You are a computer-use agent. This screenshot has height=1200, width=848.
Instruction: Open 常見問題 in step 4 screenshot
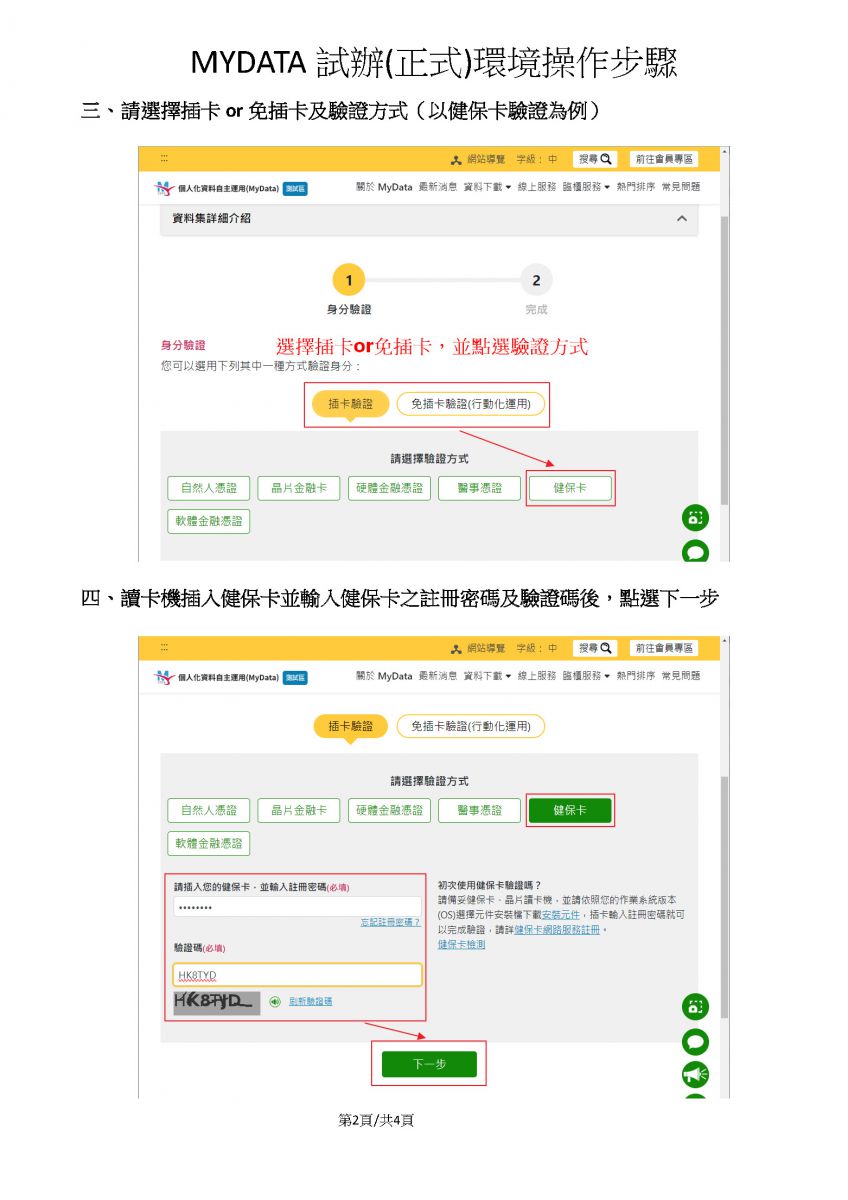[x=681, y=676]
